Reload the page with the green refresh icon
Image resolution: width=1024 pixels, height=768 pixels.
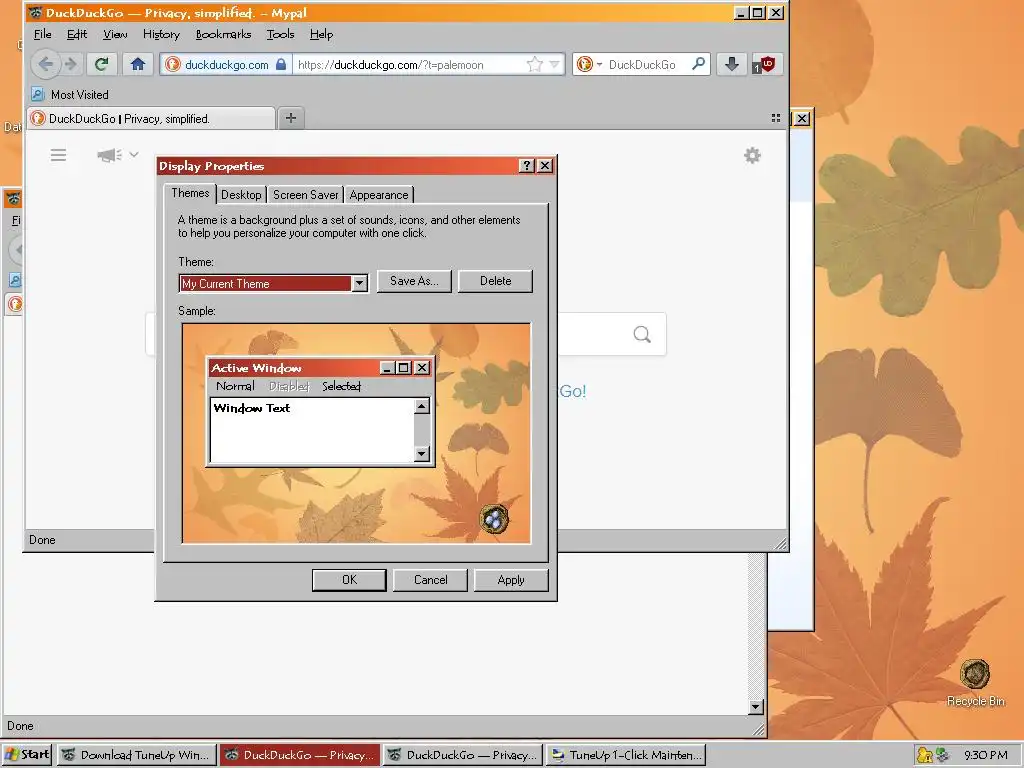point(101,64)
